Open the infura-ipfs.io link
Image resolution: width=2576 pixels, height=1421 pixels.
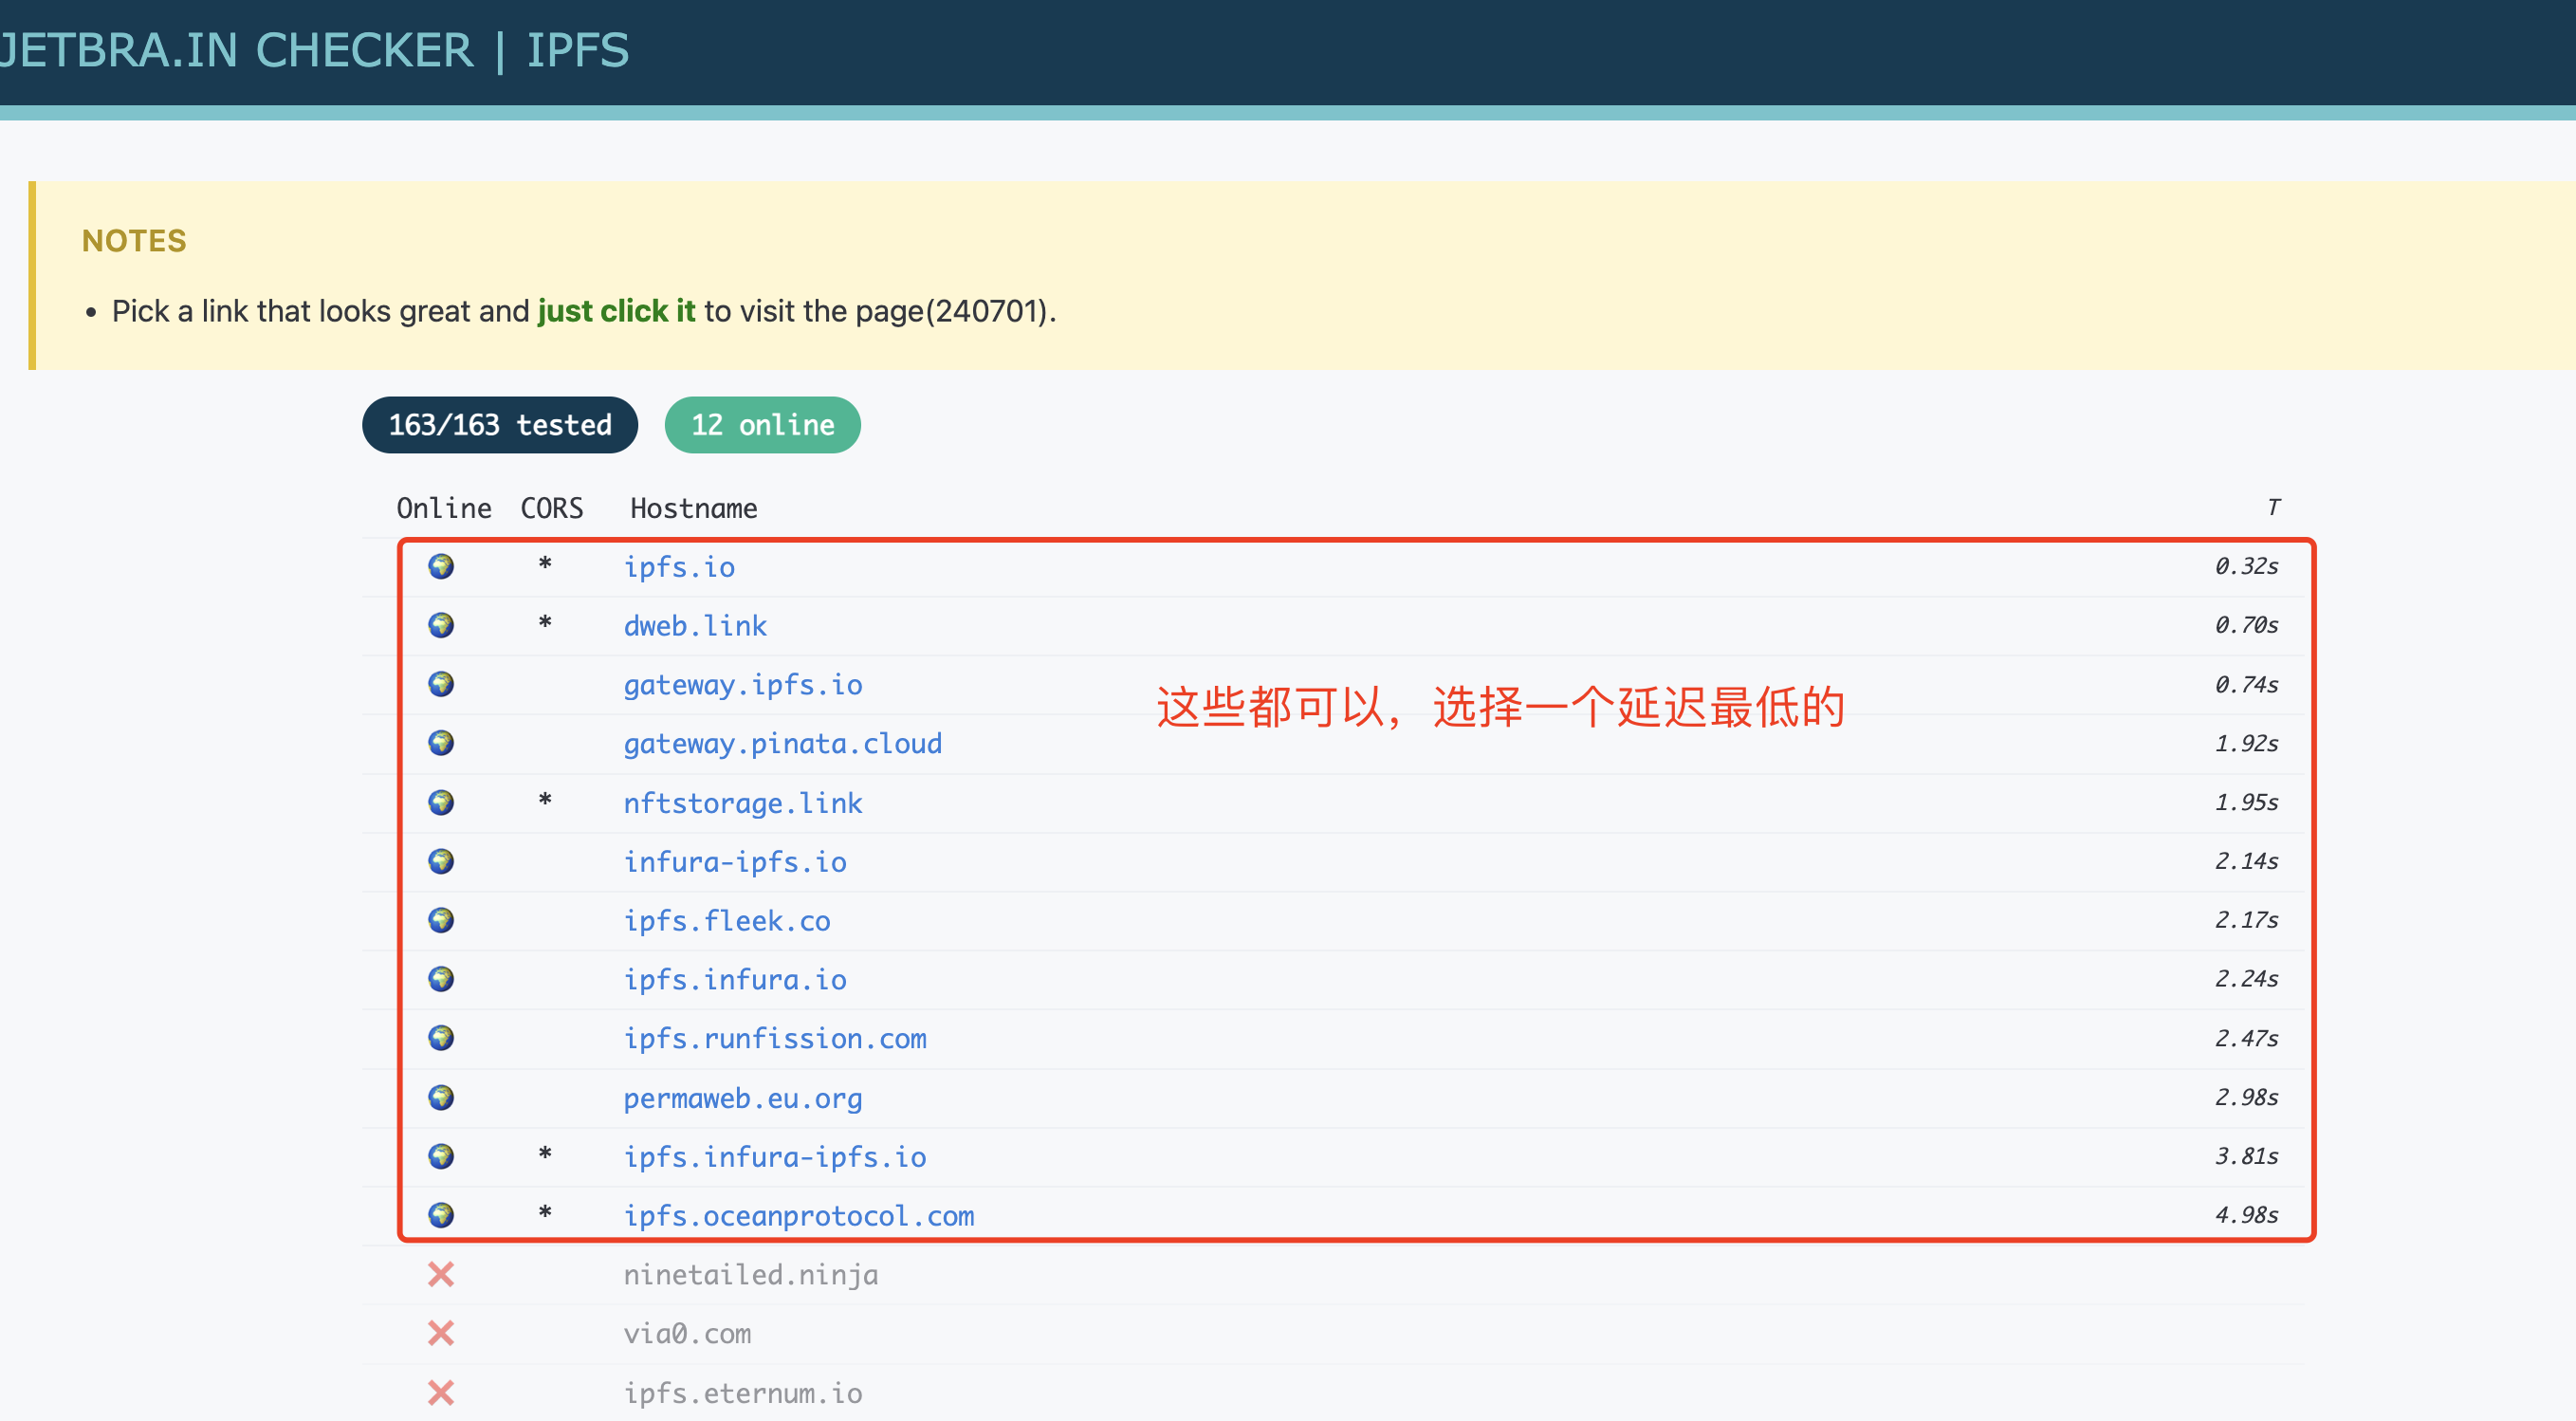pyautogui.click(x=735, y=862)
